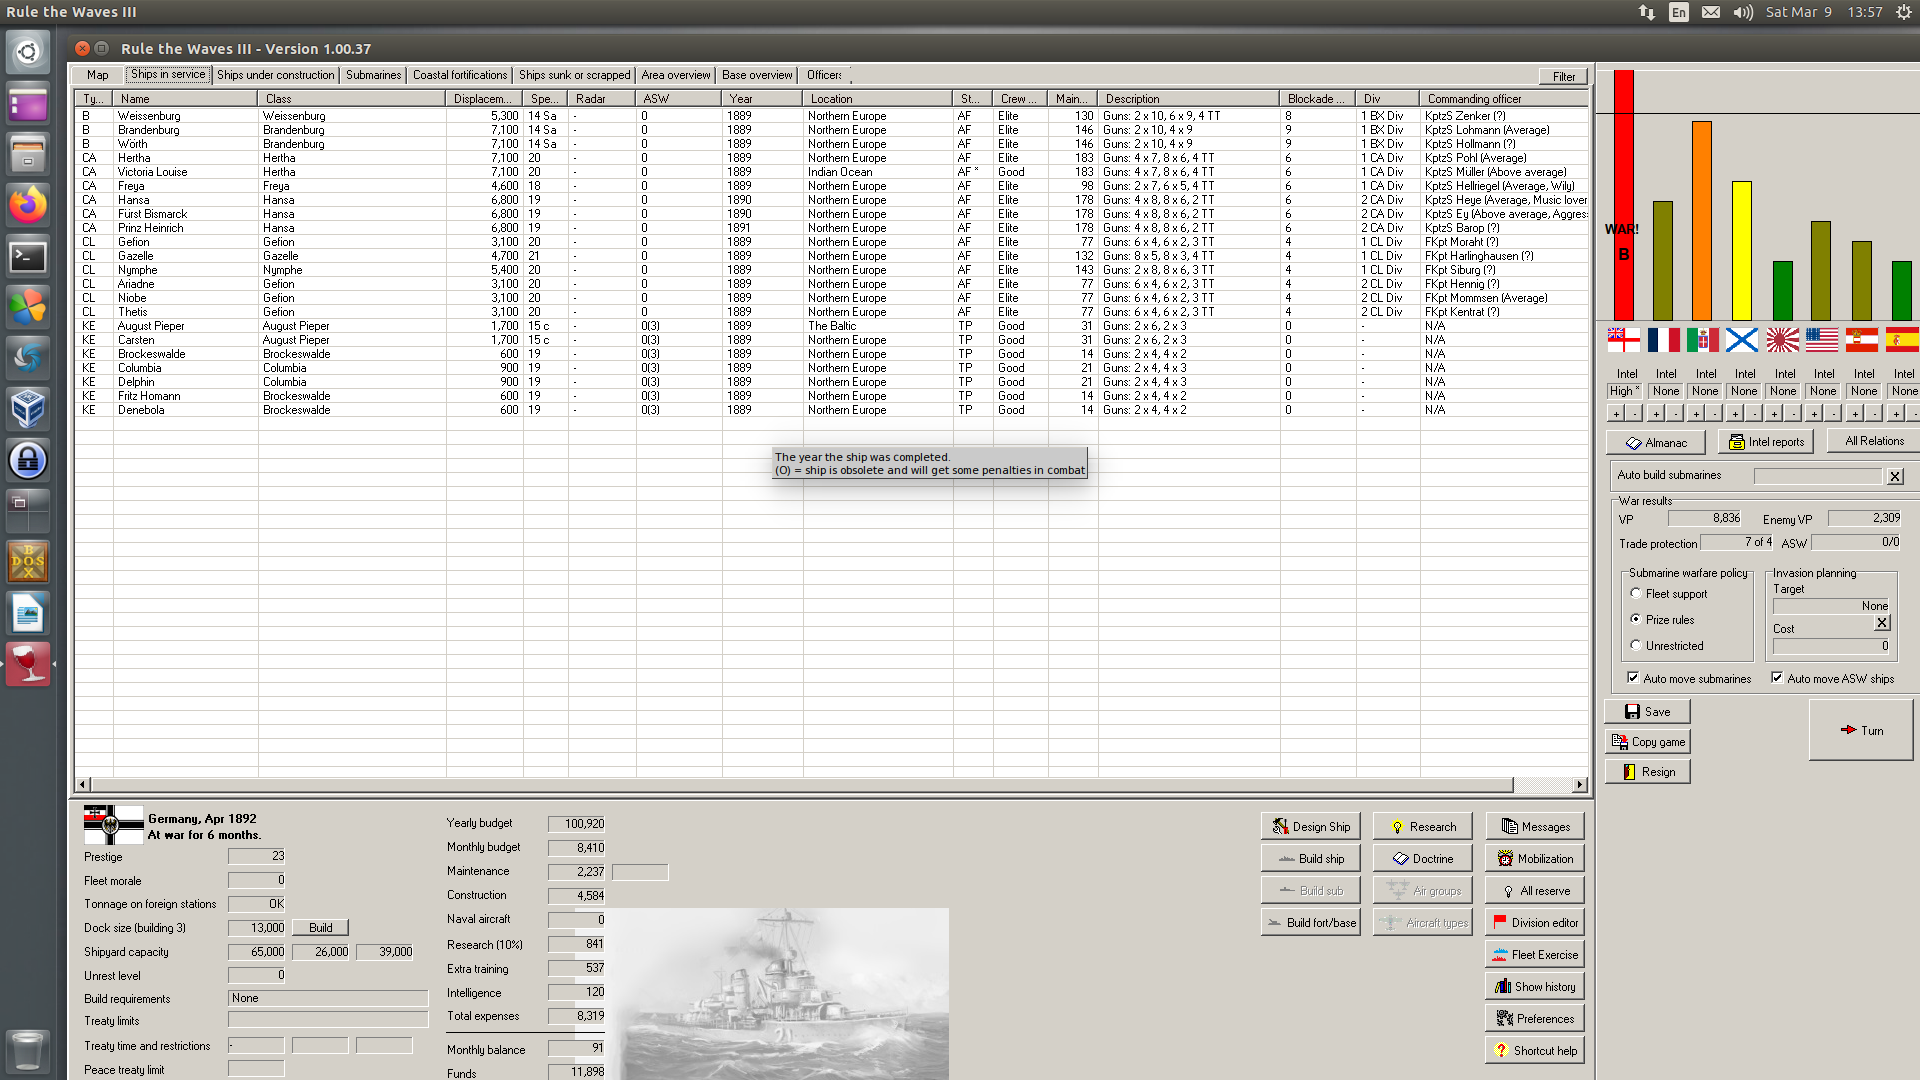Click the Resign button
The width and height of the screenshot is (1920, 1080).
click(1647, 772)
